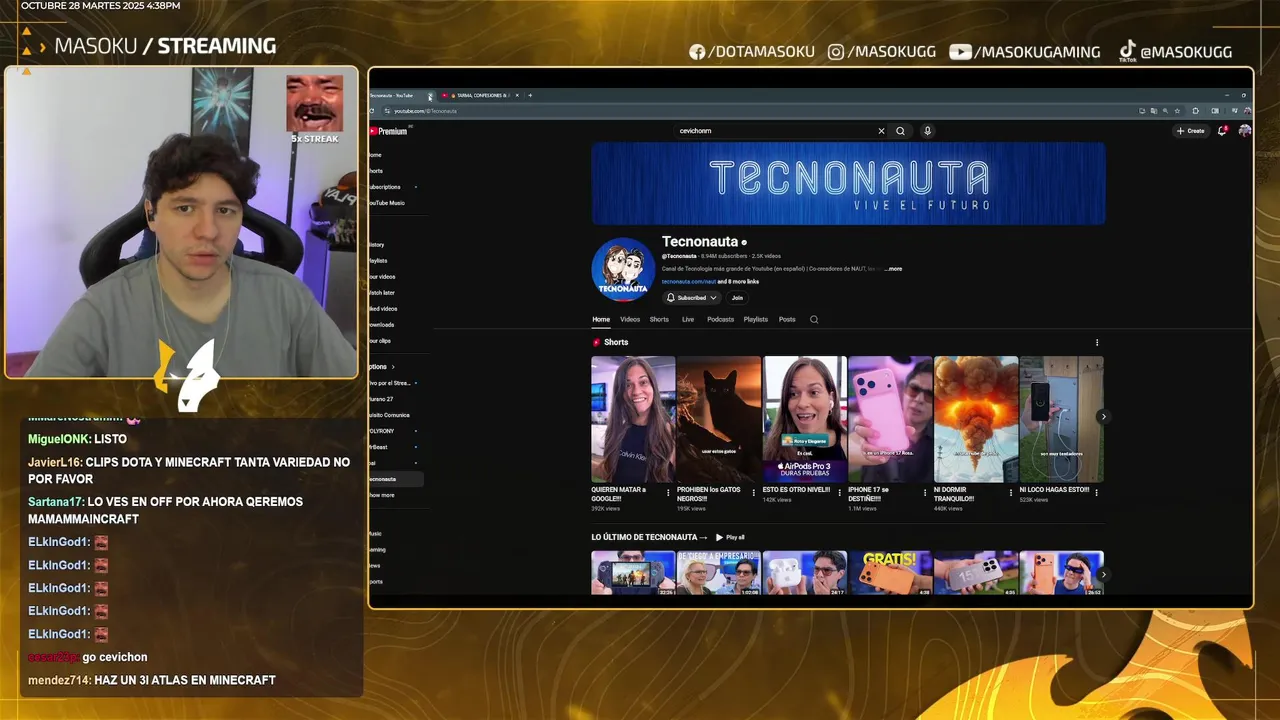Screen dimensions: 1280x720
Task: Click Play all for latest videos
Action: [x=730, y=538]
